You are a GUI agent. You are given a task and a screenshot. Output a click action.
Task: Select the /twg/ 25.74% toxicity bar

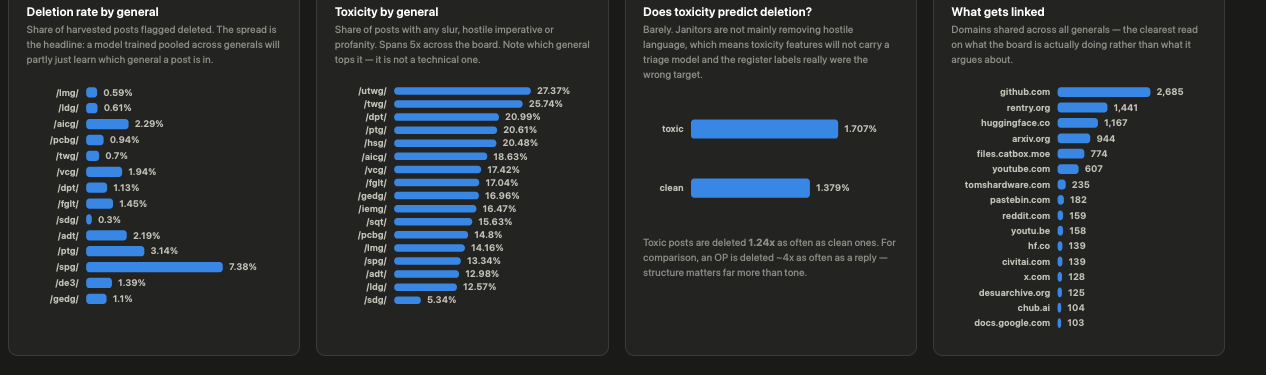tap(458, 104)
